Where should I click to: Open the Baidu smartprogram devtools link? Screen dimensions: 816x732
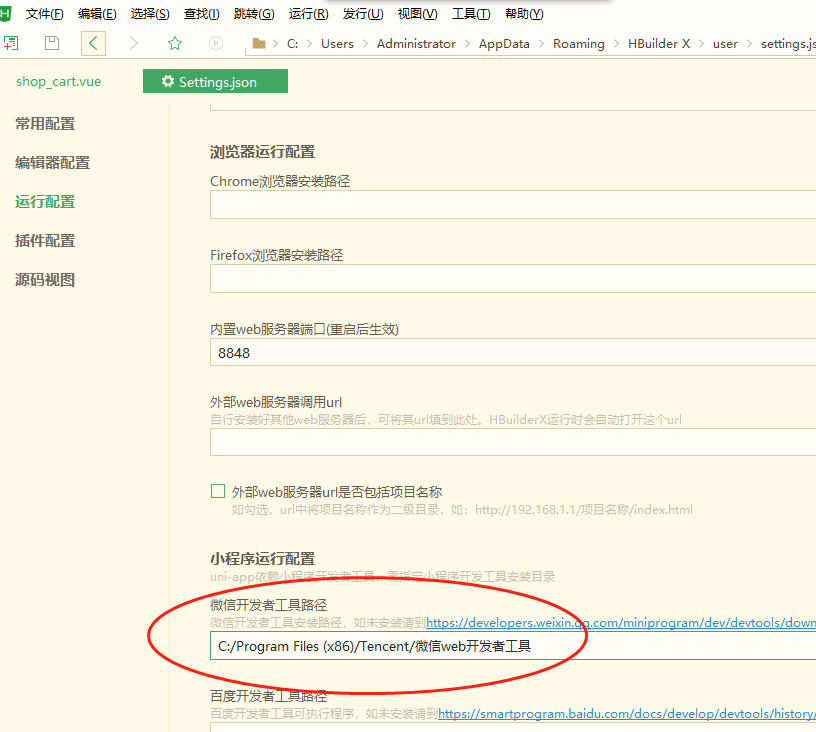click(626, 714)
